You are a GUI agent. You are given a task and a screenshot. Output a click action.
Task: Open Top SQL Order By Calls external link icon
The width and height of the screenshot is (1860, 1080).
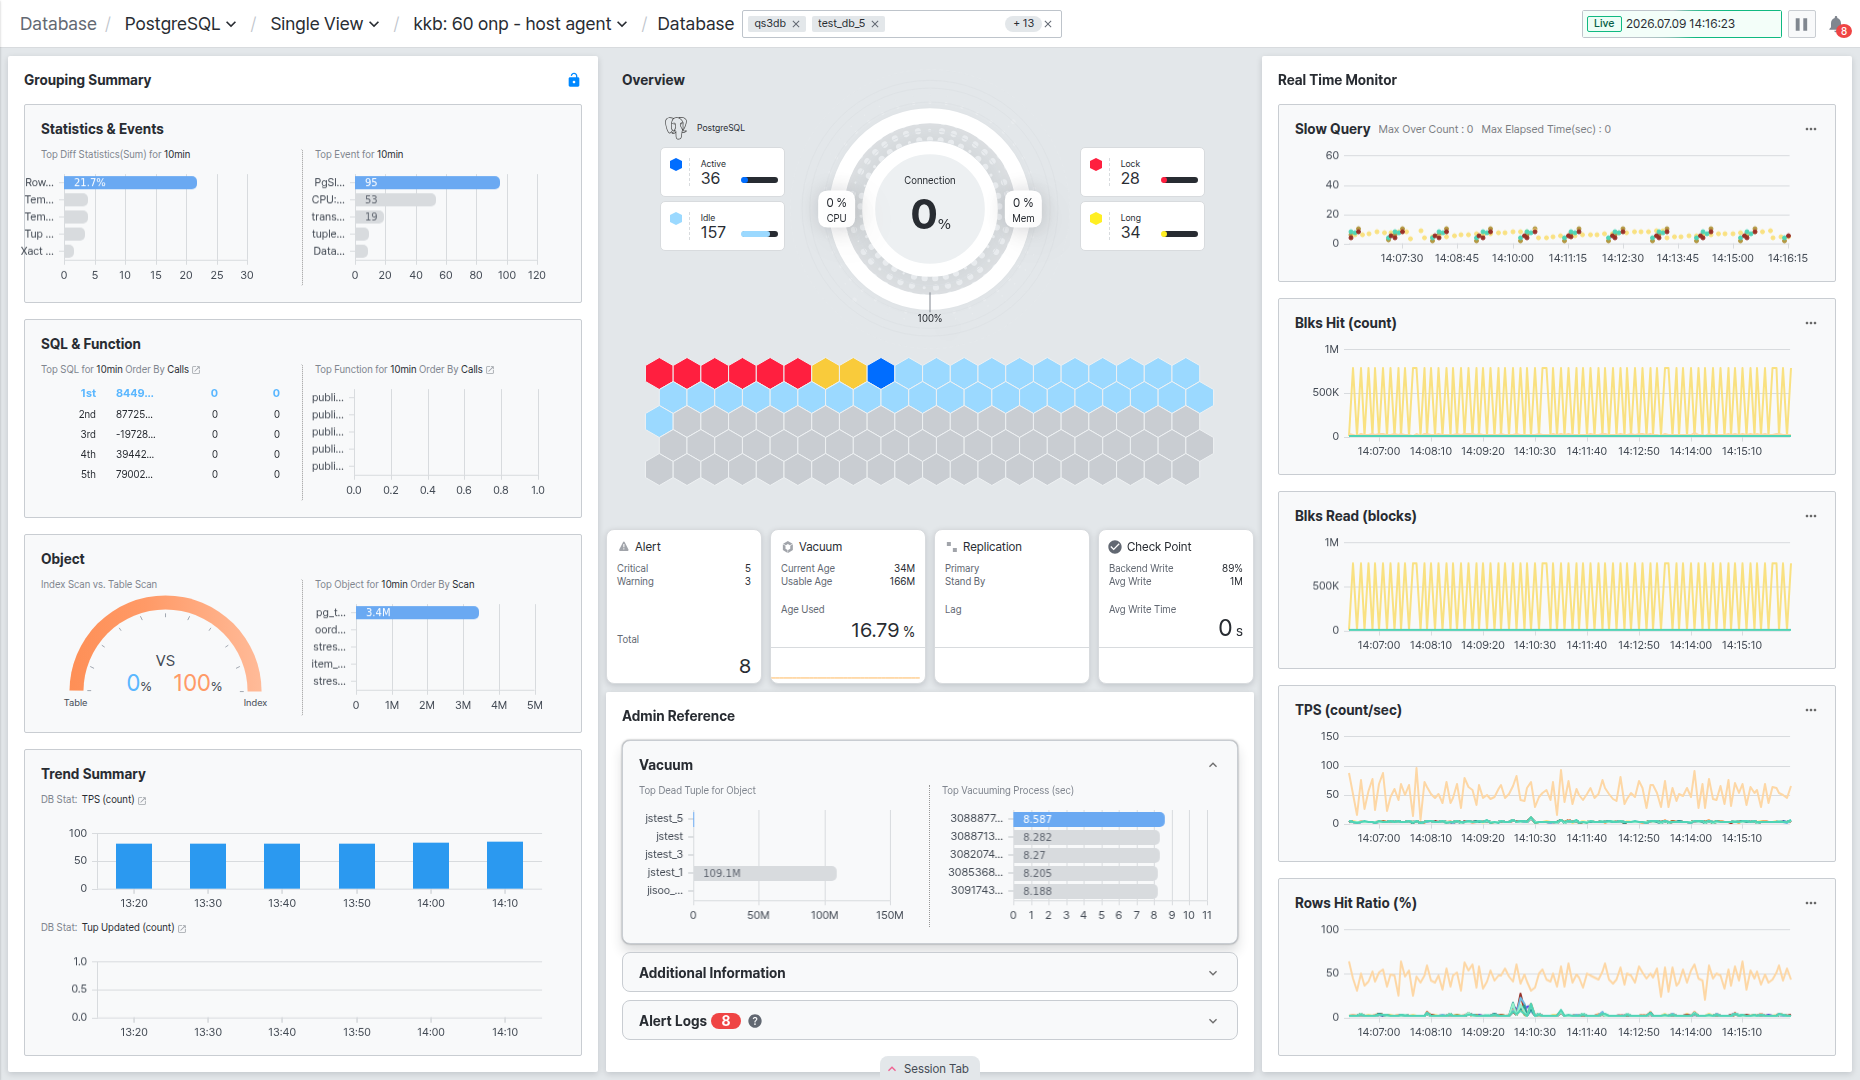tap(196, 370)
